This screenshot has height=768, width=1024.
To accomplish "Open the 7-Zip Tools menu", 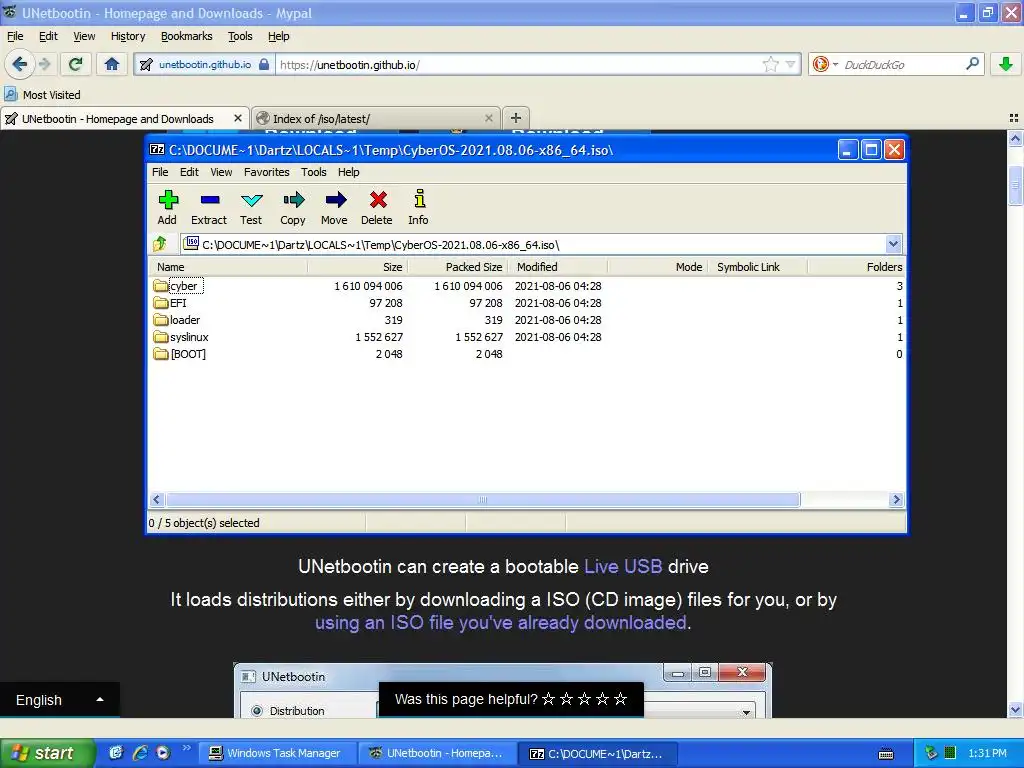I will coord(313,172).
